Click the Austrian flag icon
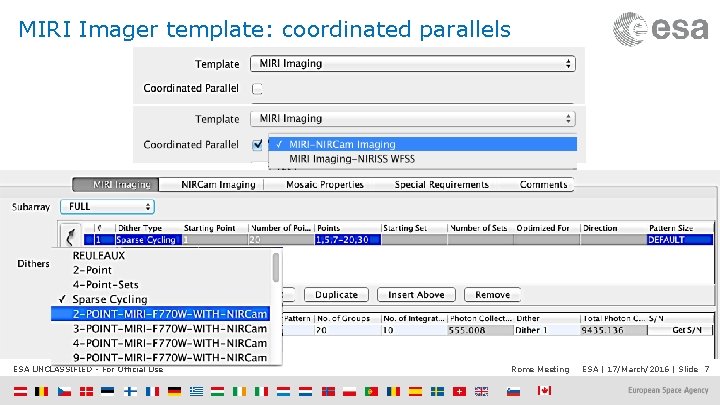Image resolution: width=720 pixels, height=405 pixels. pos(20,391)
